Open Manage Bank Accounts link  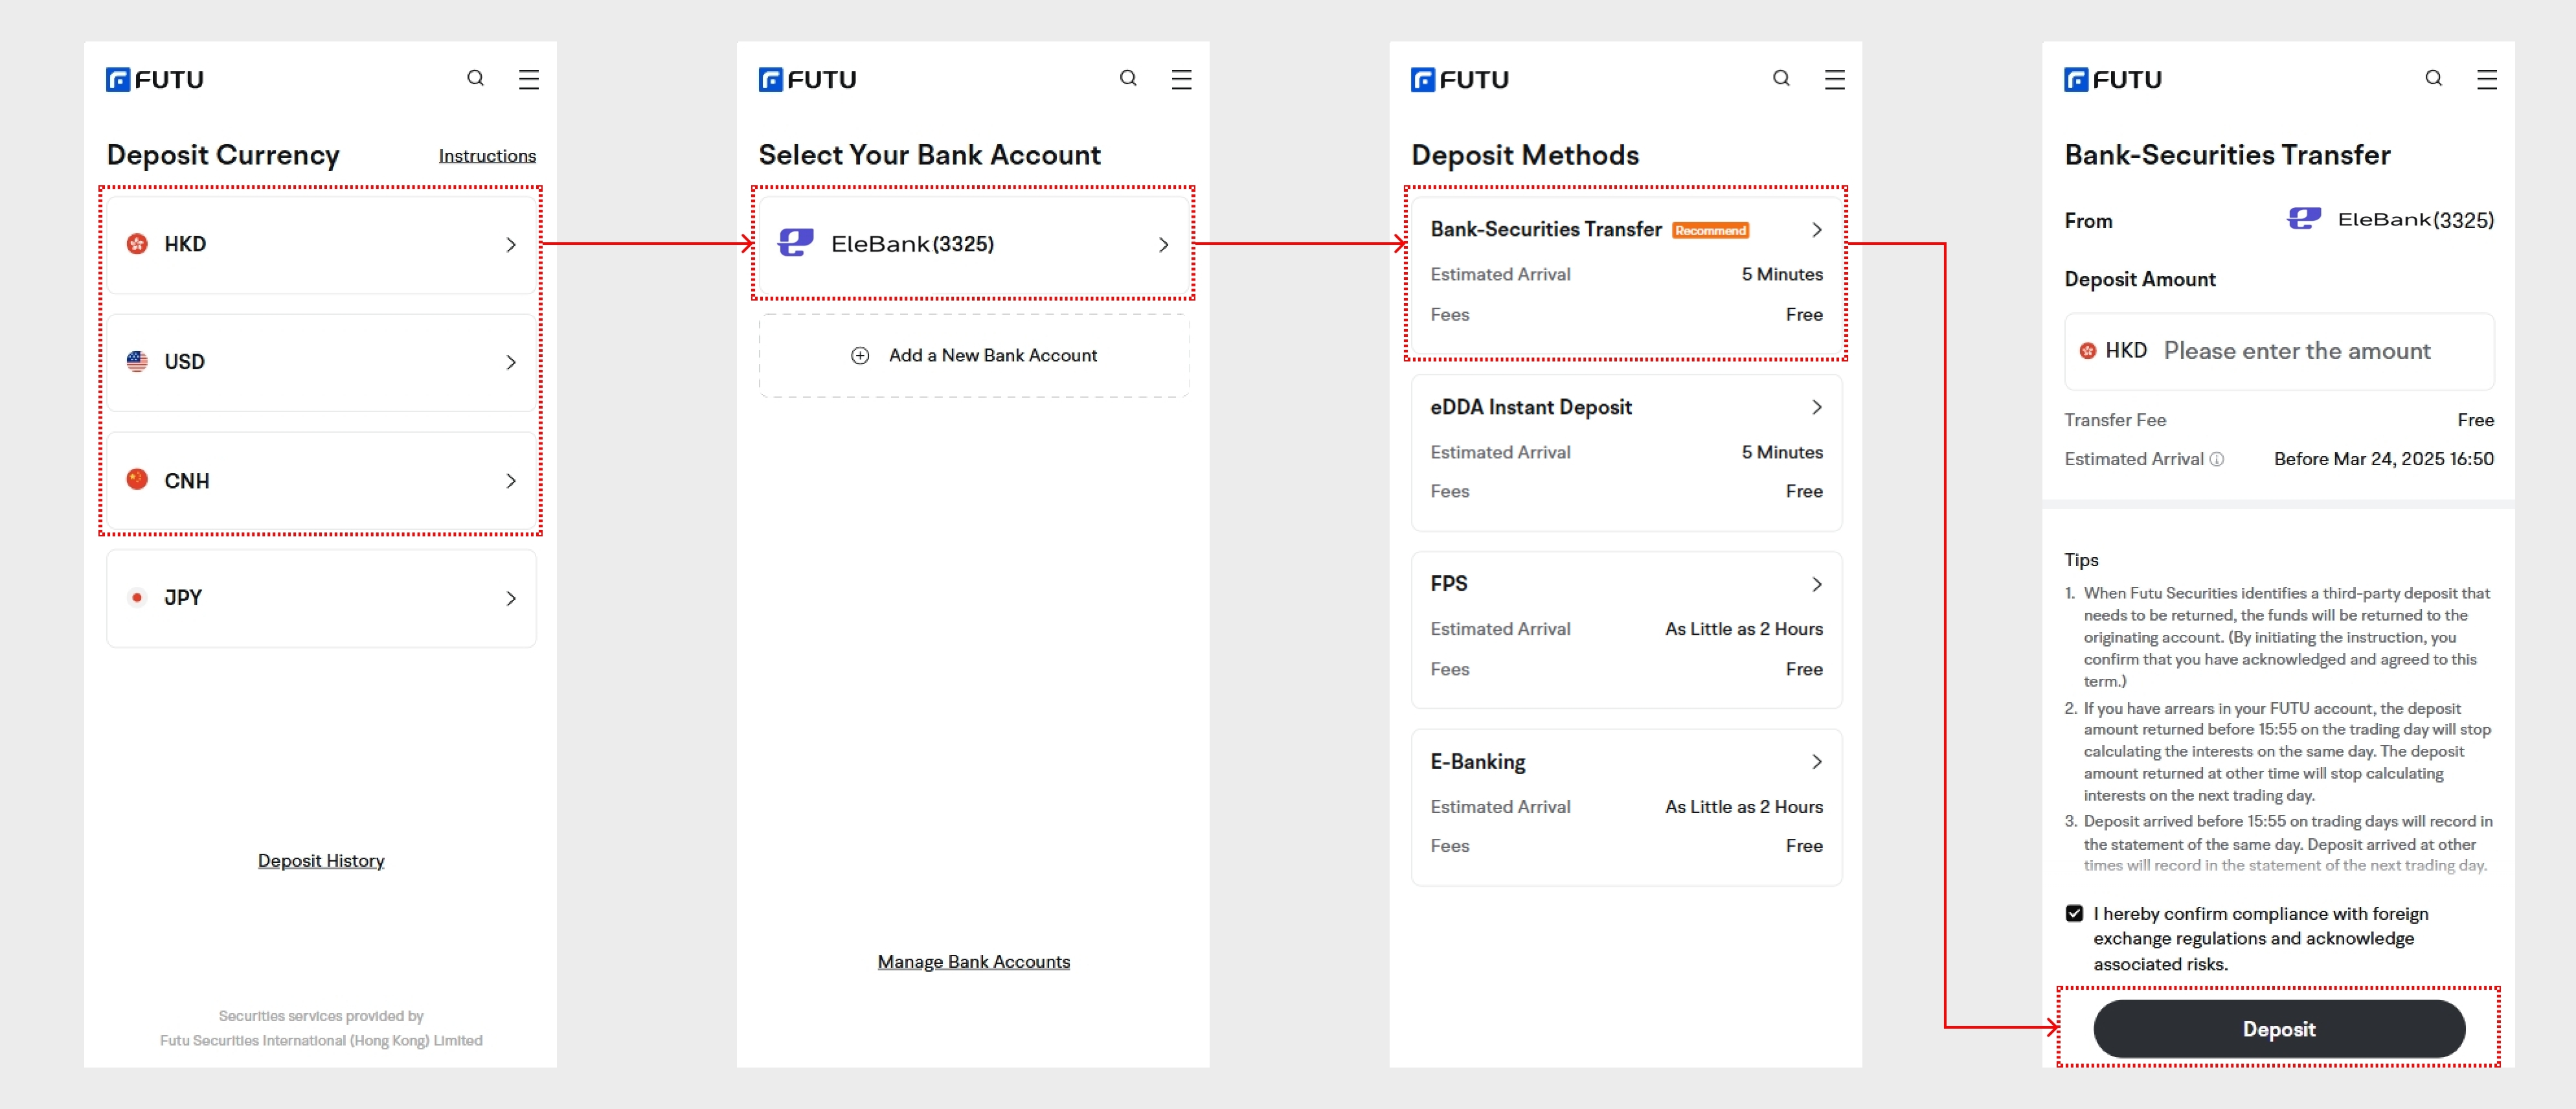click(974, 962)
